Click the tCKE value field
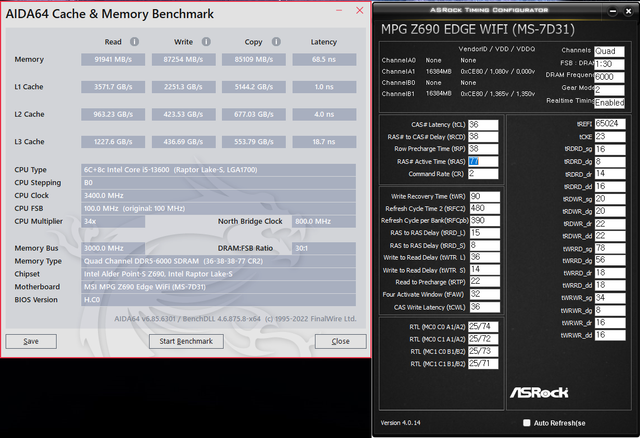Screen dimensions: 640x438 [x=610, y=136]
